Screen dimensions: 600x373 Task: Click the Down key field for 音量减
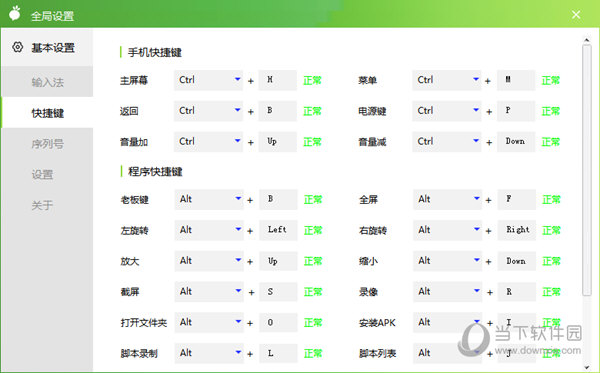(x=516, y=142)
